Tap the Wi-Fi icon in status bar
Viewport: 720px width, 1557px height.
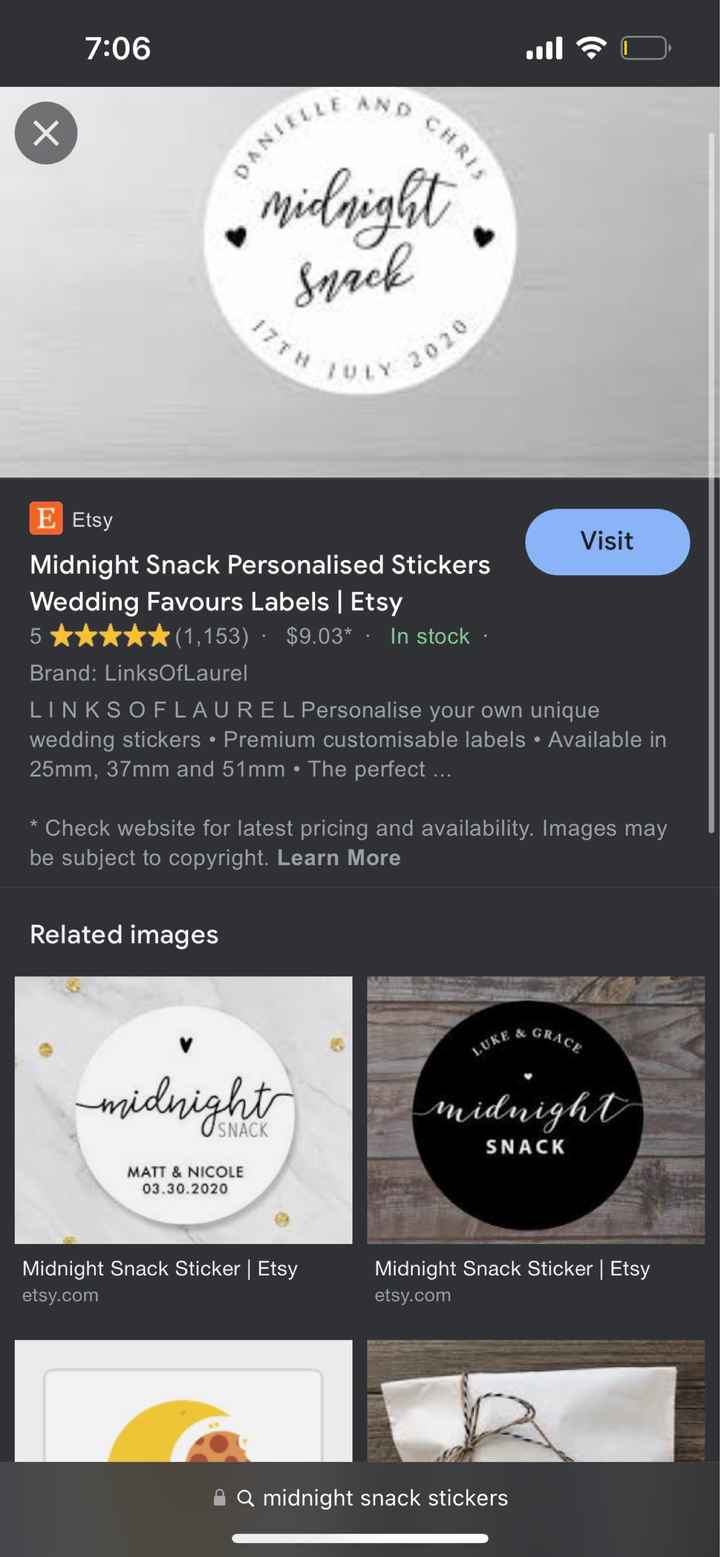tap(592, 48)
